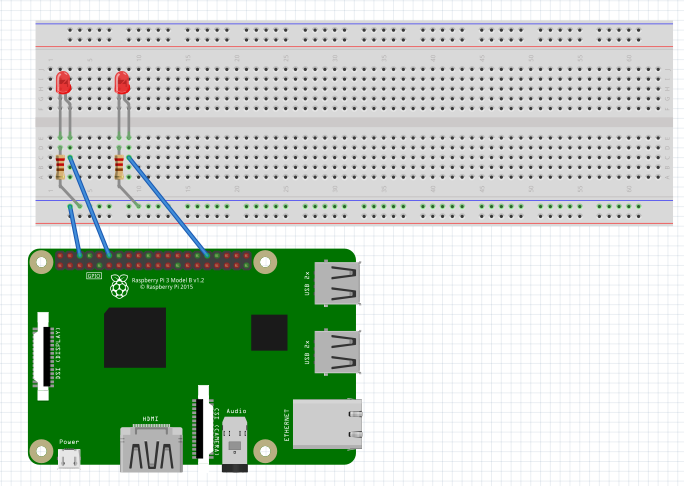Click the HDMI port on the Pi
The image size is (684, 486).
(151, 449)
